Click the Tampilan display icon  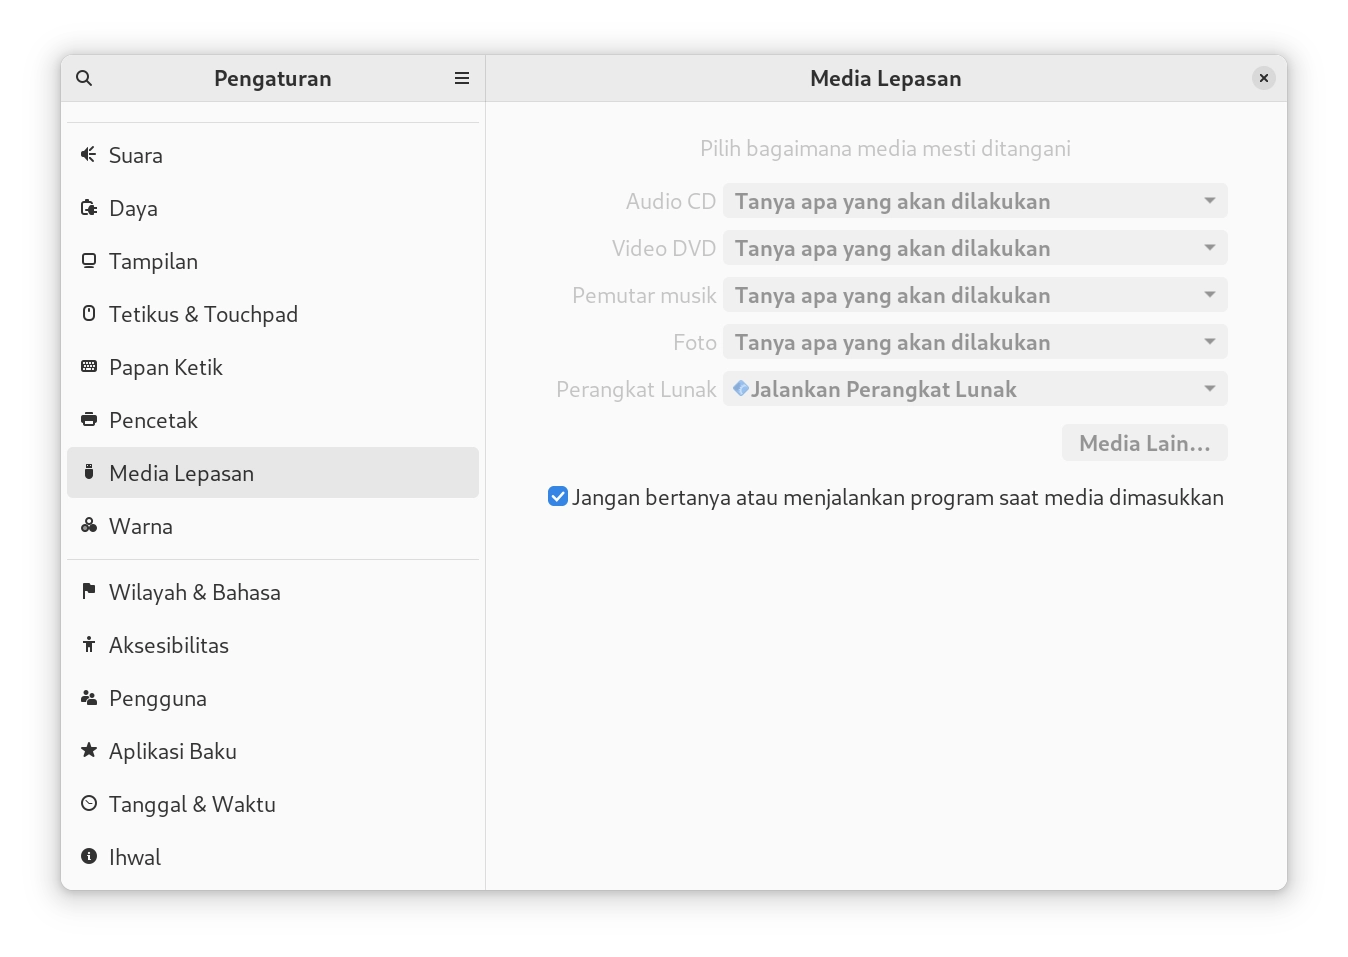tap(89, 261)
